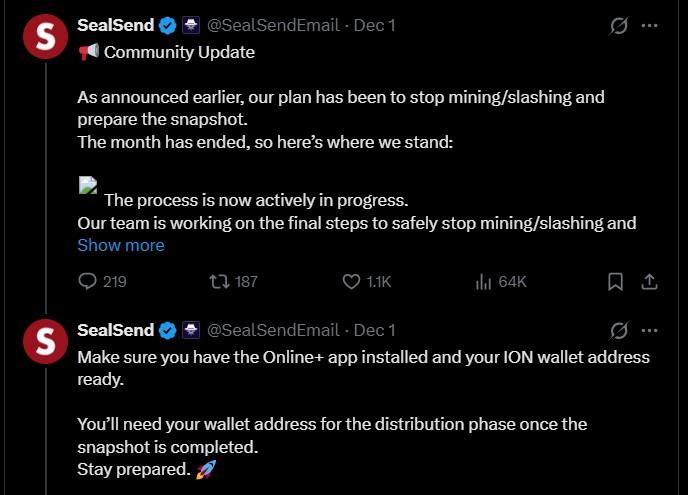Open Dec 1 timestamp of Community Update post
The image size is (688, 495).
click(x=375, y=26)
